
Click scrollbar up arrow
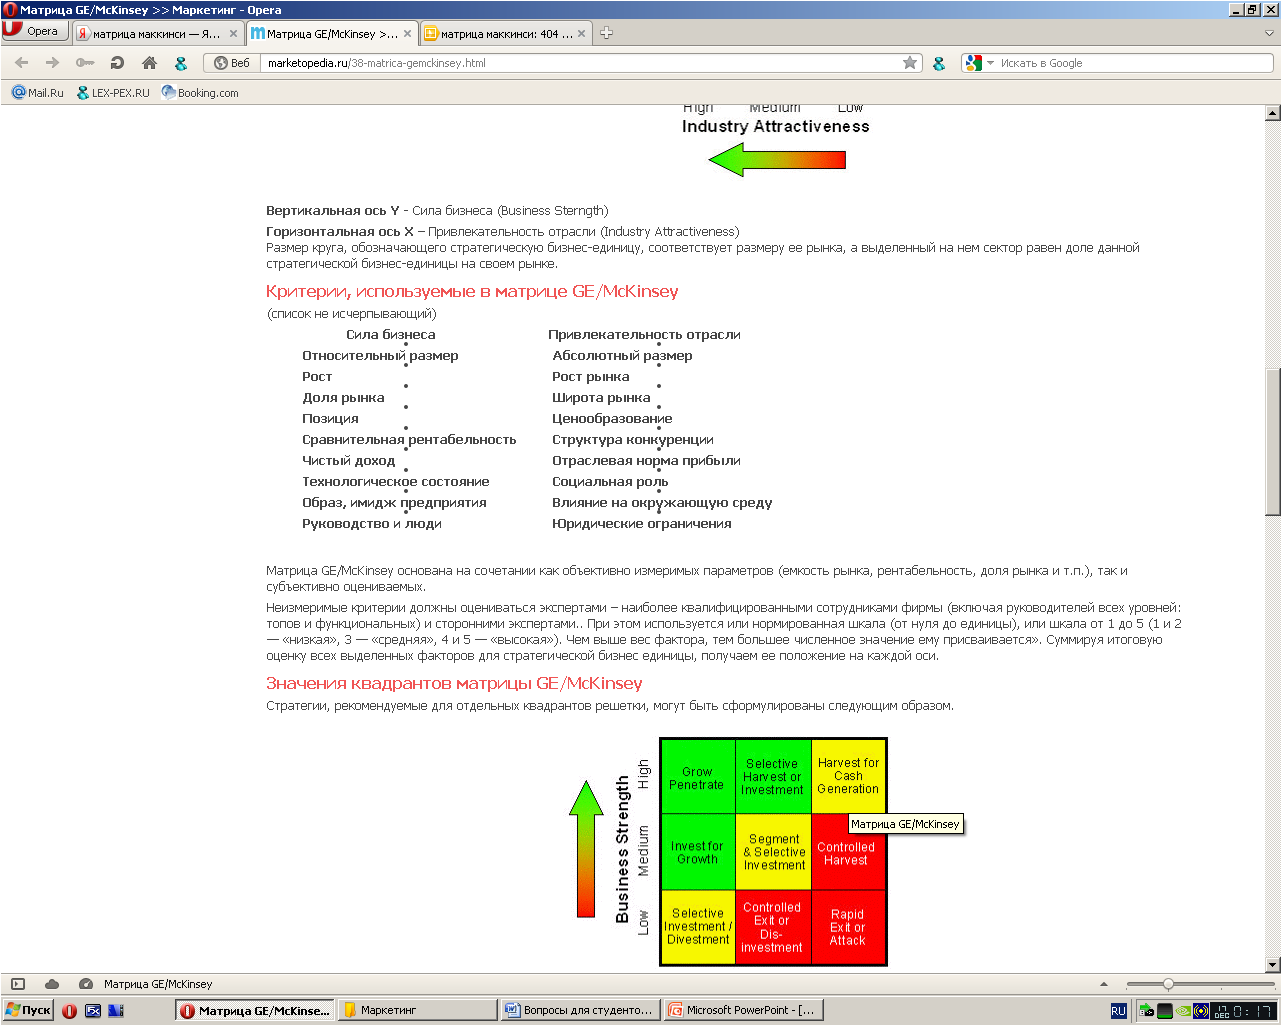pos(1273,113)
